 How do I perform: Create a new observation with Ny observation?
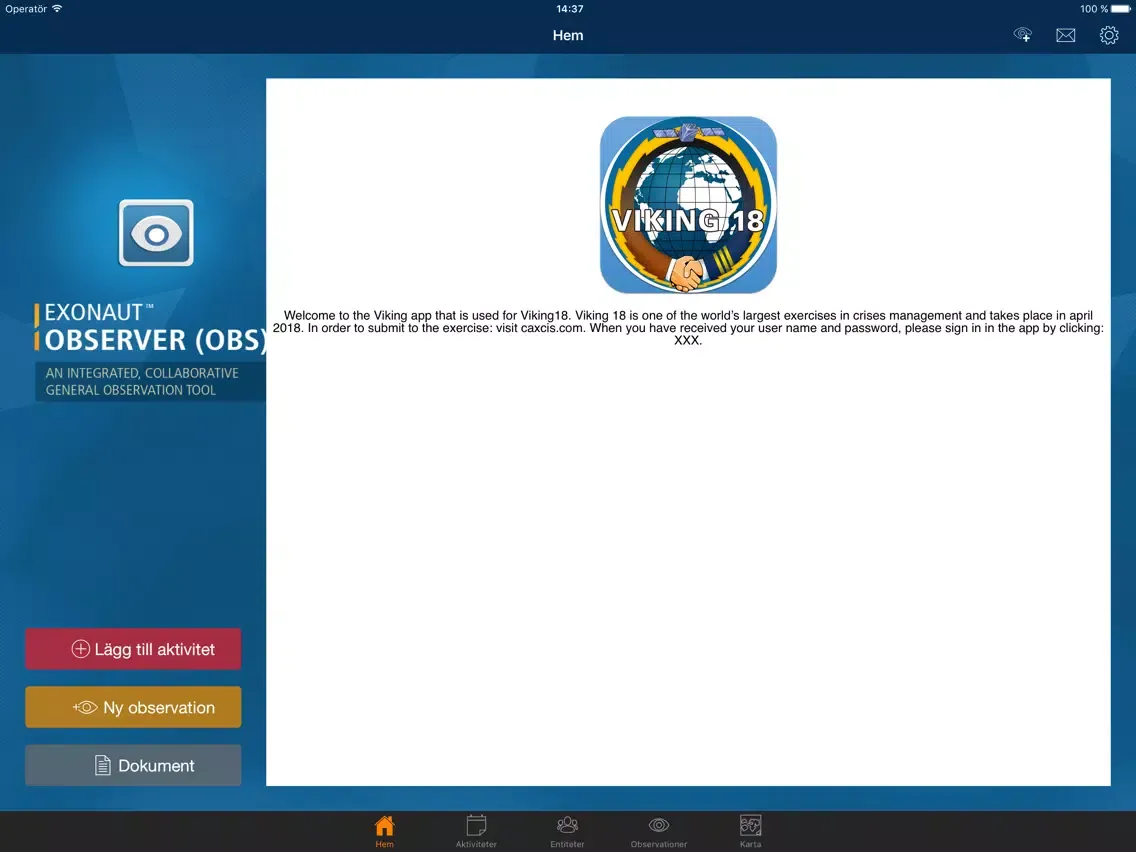[x=133, y=707]
